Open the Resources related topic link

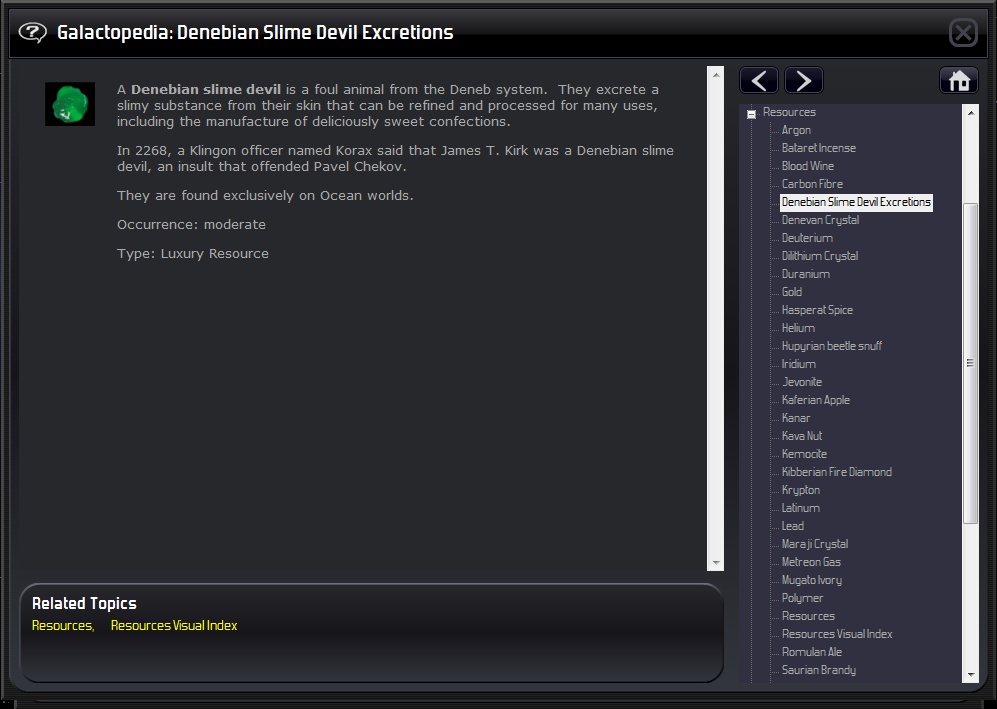pos(62,626)
